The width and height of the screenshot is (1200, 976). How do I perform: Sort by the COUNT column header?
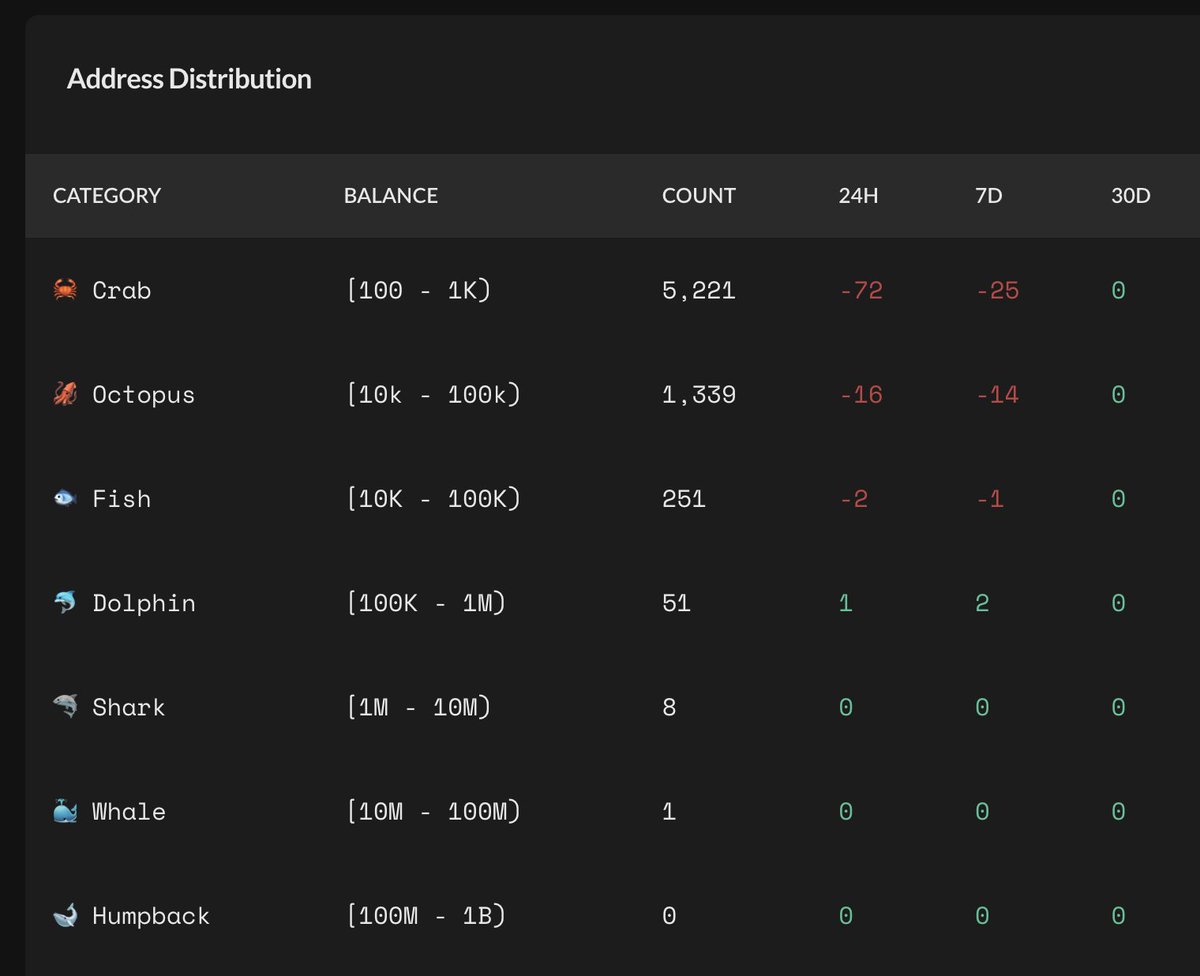699,196
